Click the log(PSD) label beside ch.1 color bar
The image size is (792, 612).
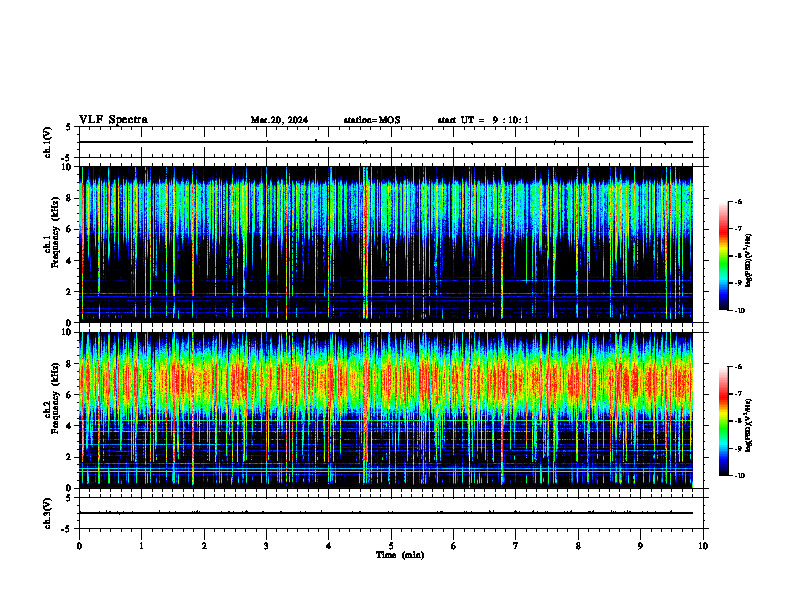tap(748, 260)
